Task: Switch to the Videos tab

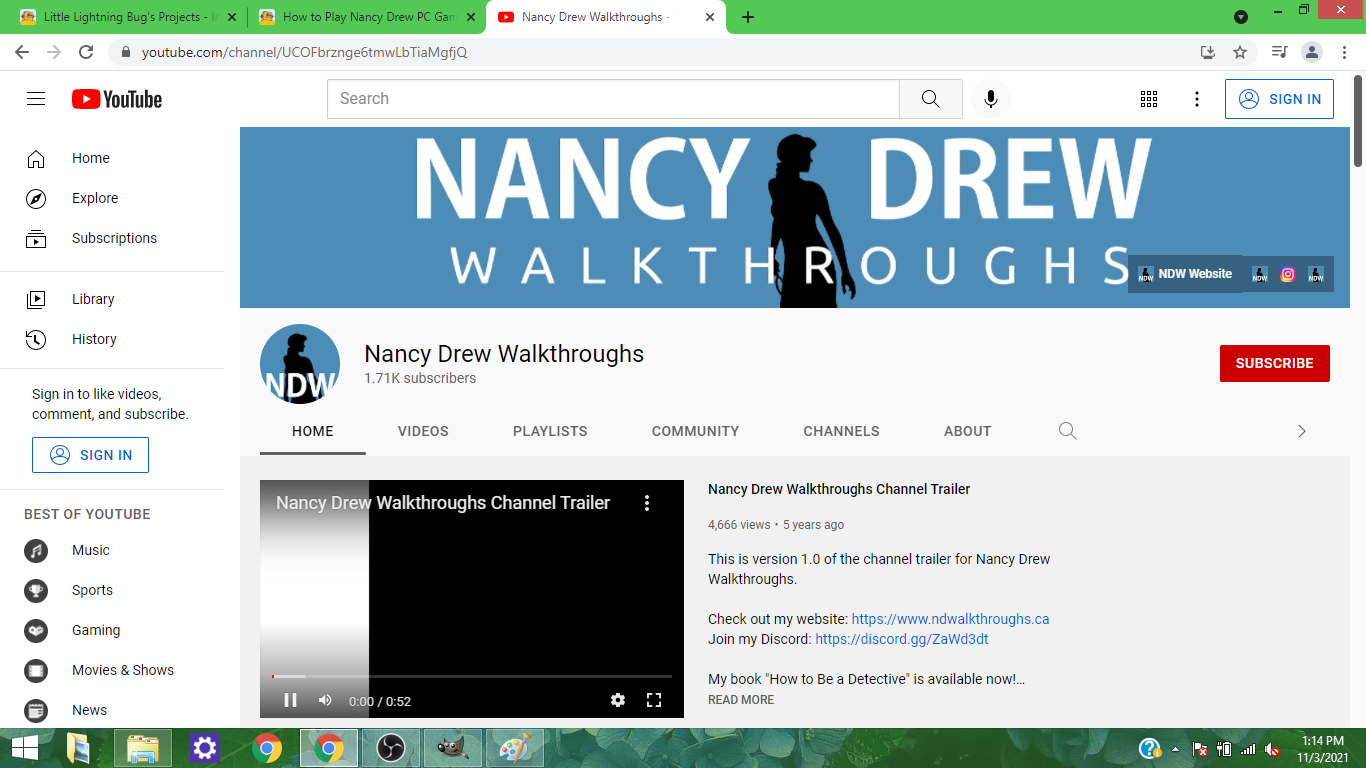Action: 423,431
